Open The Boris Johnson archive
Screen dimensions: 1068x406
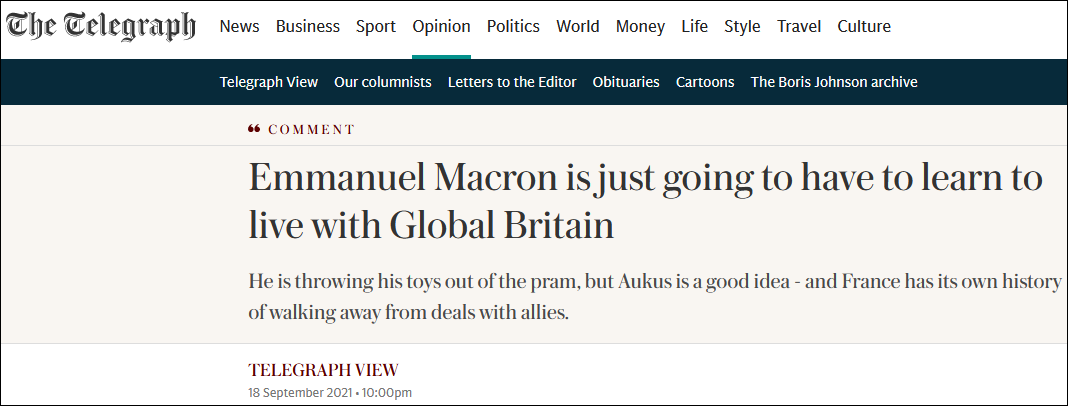[834, 82]
